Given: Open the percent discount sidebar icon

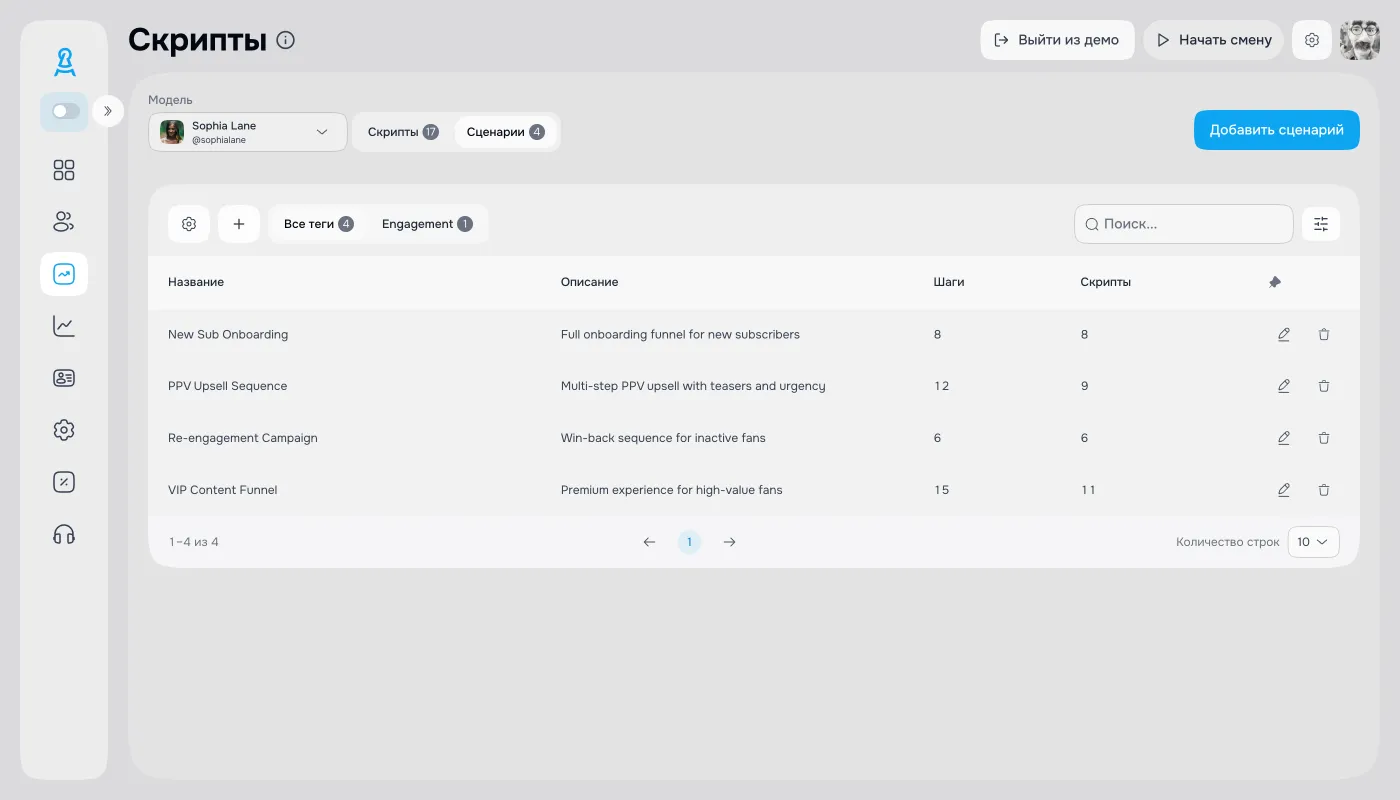Looking at the screenshot, I should pyautogui.click(x=64, y=482).
